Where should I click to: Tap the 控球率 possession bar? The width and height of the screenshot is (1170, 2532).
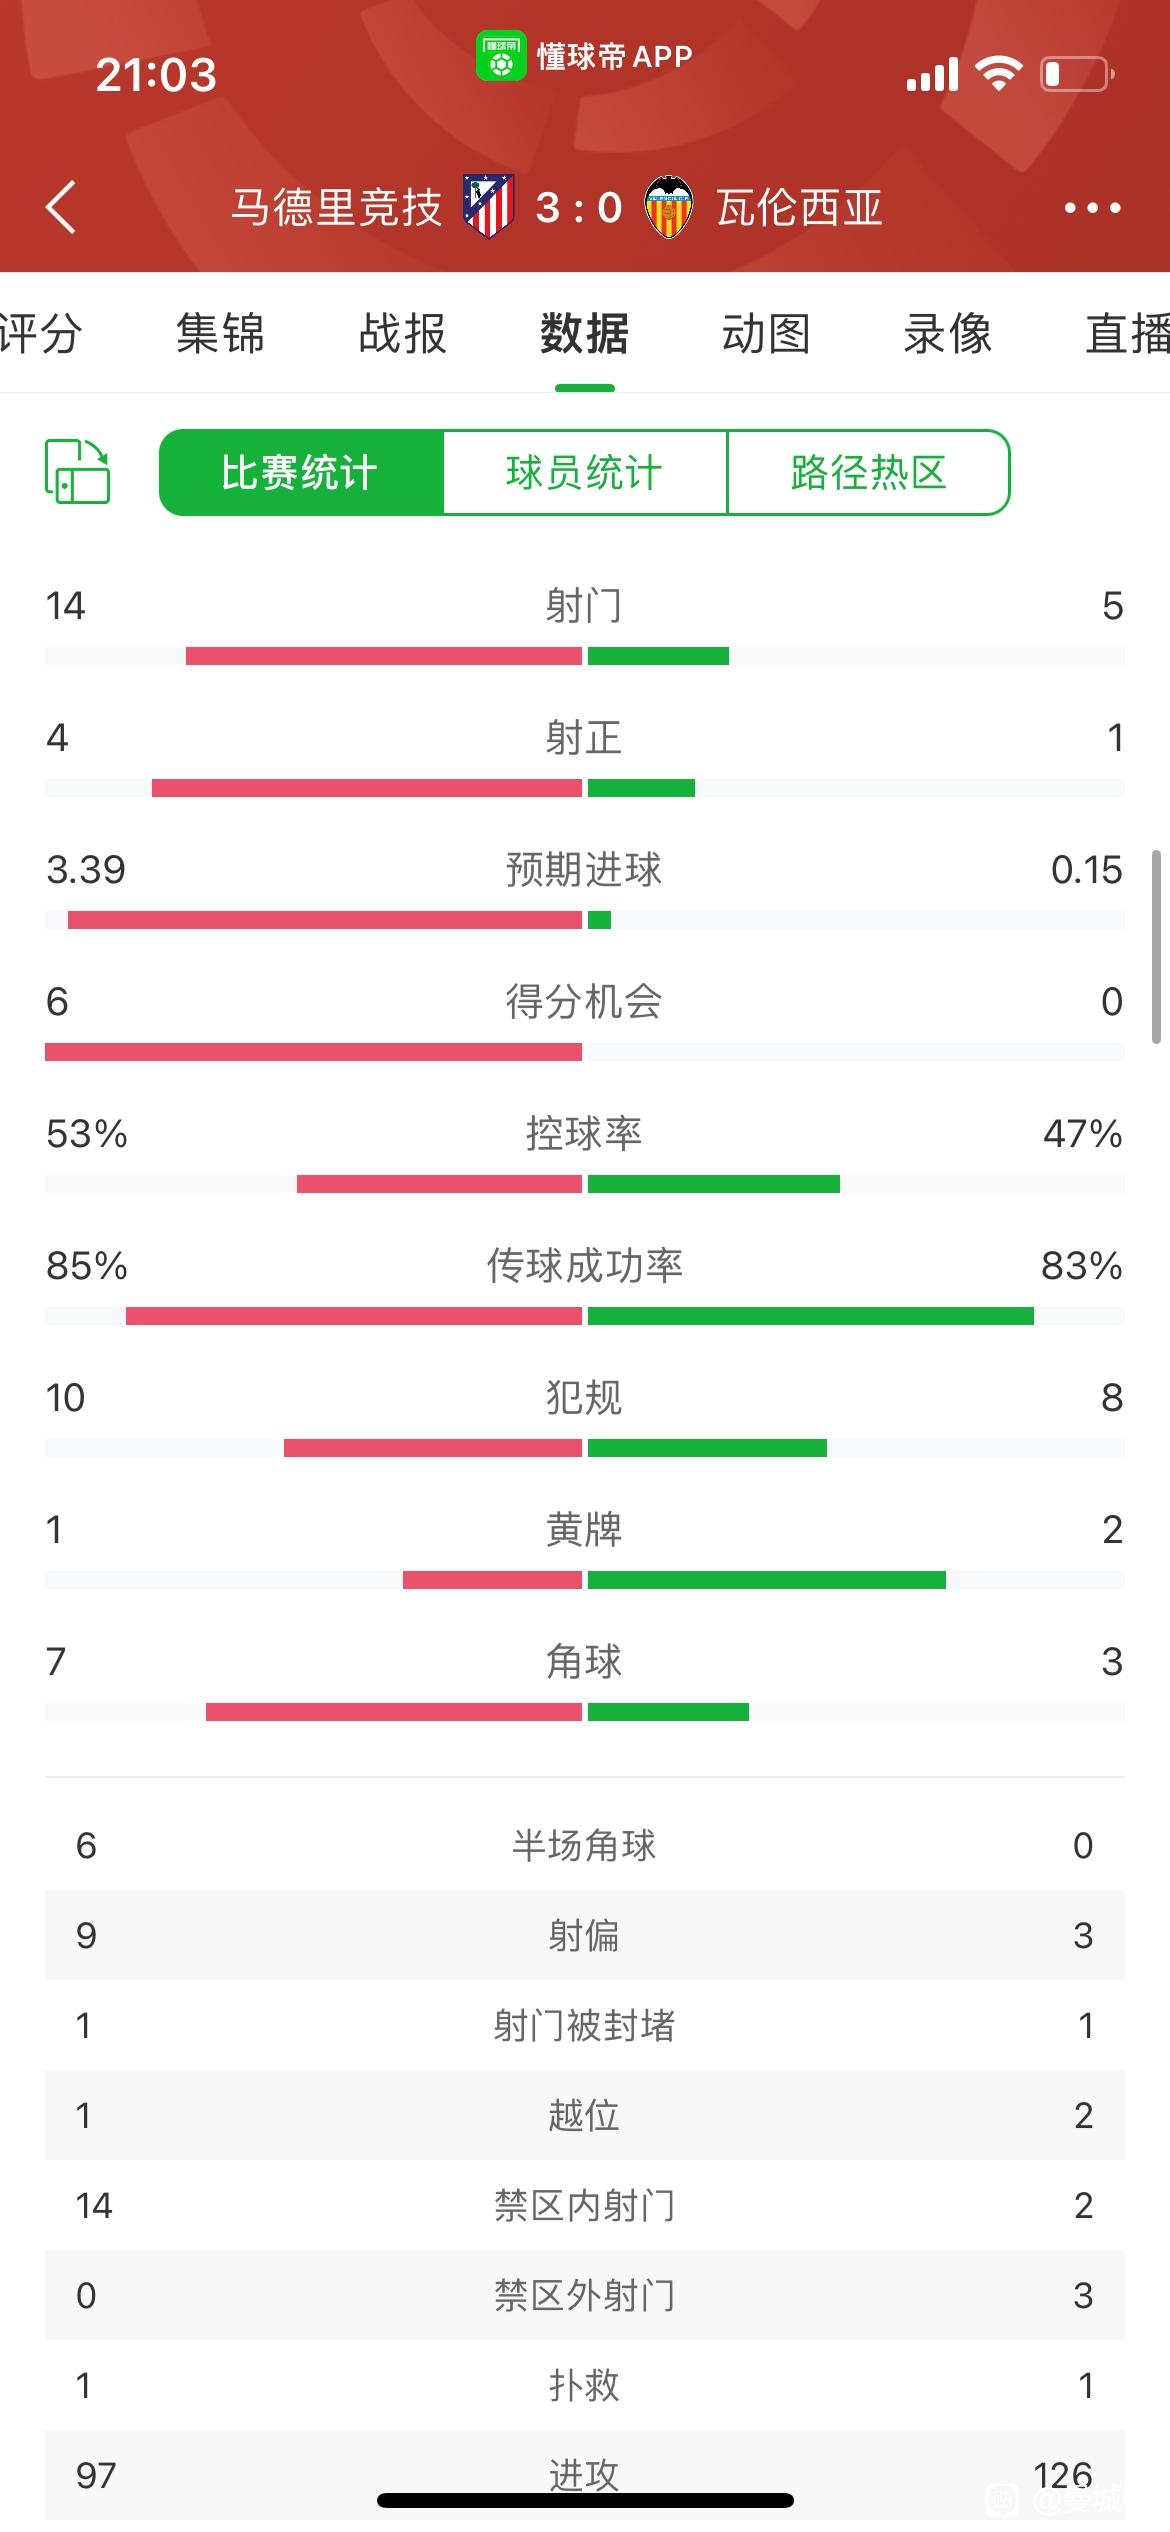pyautogui.click(x=585, y=1184)
